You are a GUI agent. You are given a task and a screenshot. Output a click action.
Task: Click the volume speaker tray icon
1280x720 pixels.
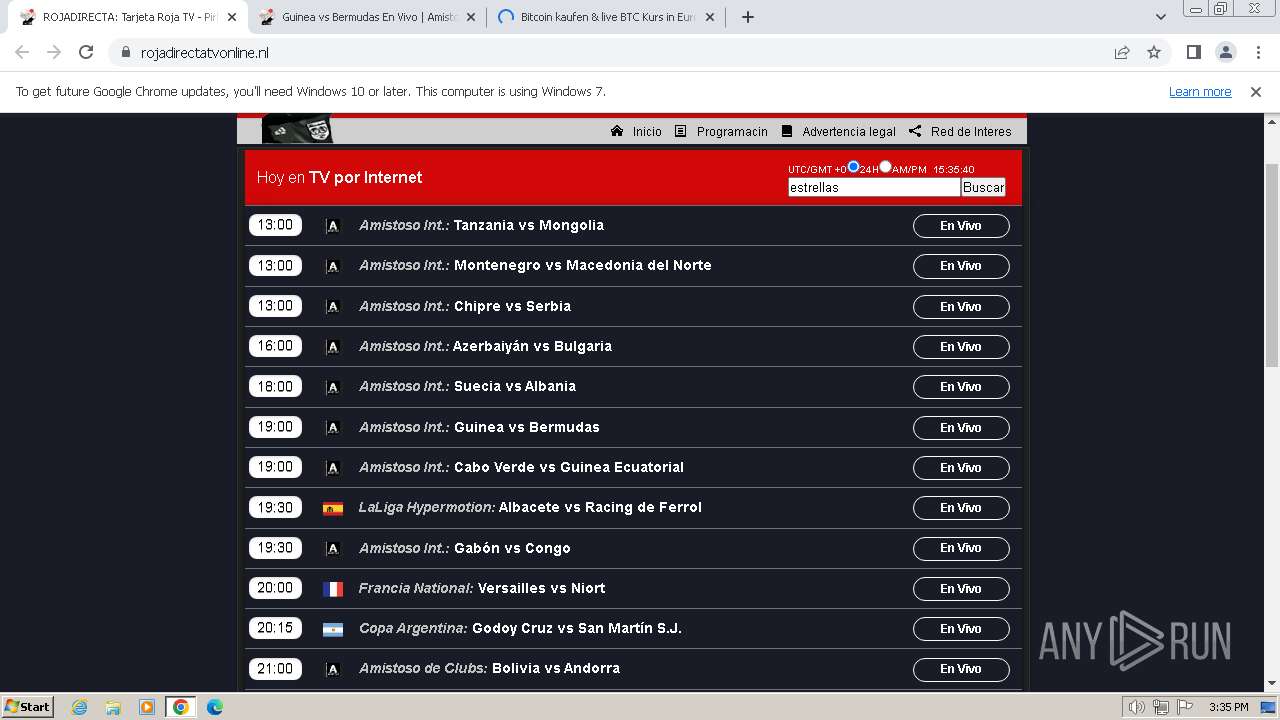(1137, 707)
